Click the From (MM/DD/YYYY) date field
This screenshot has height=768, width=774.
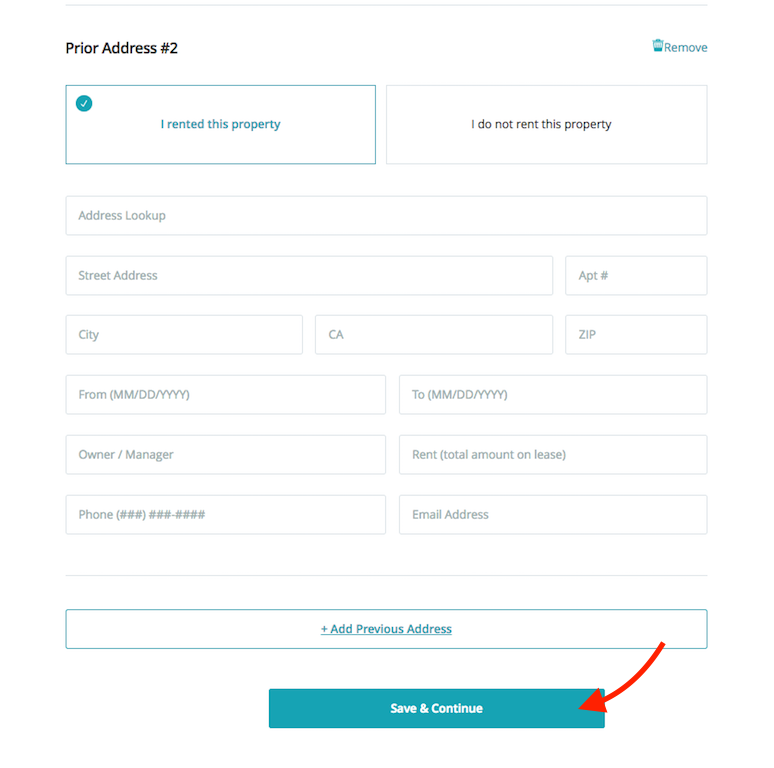(225, 395)
